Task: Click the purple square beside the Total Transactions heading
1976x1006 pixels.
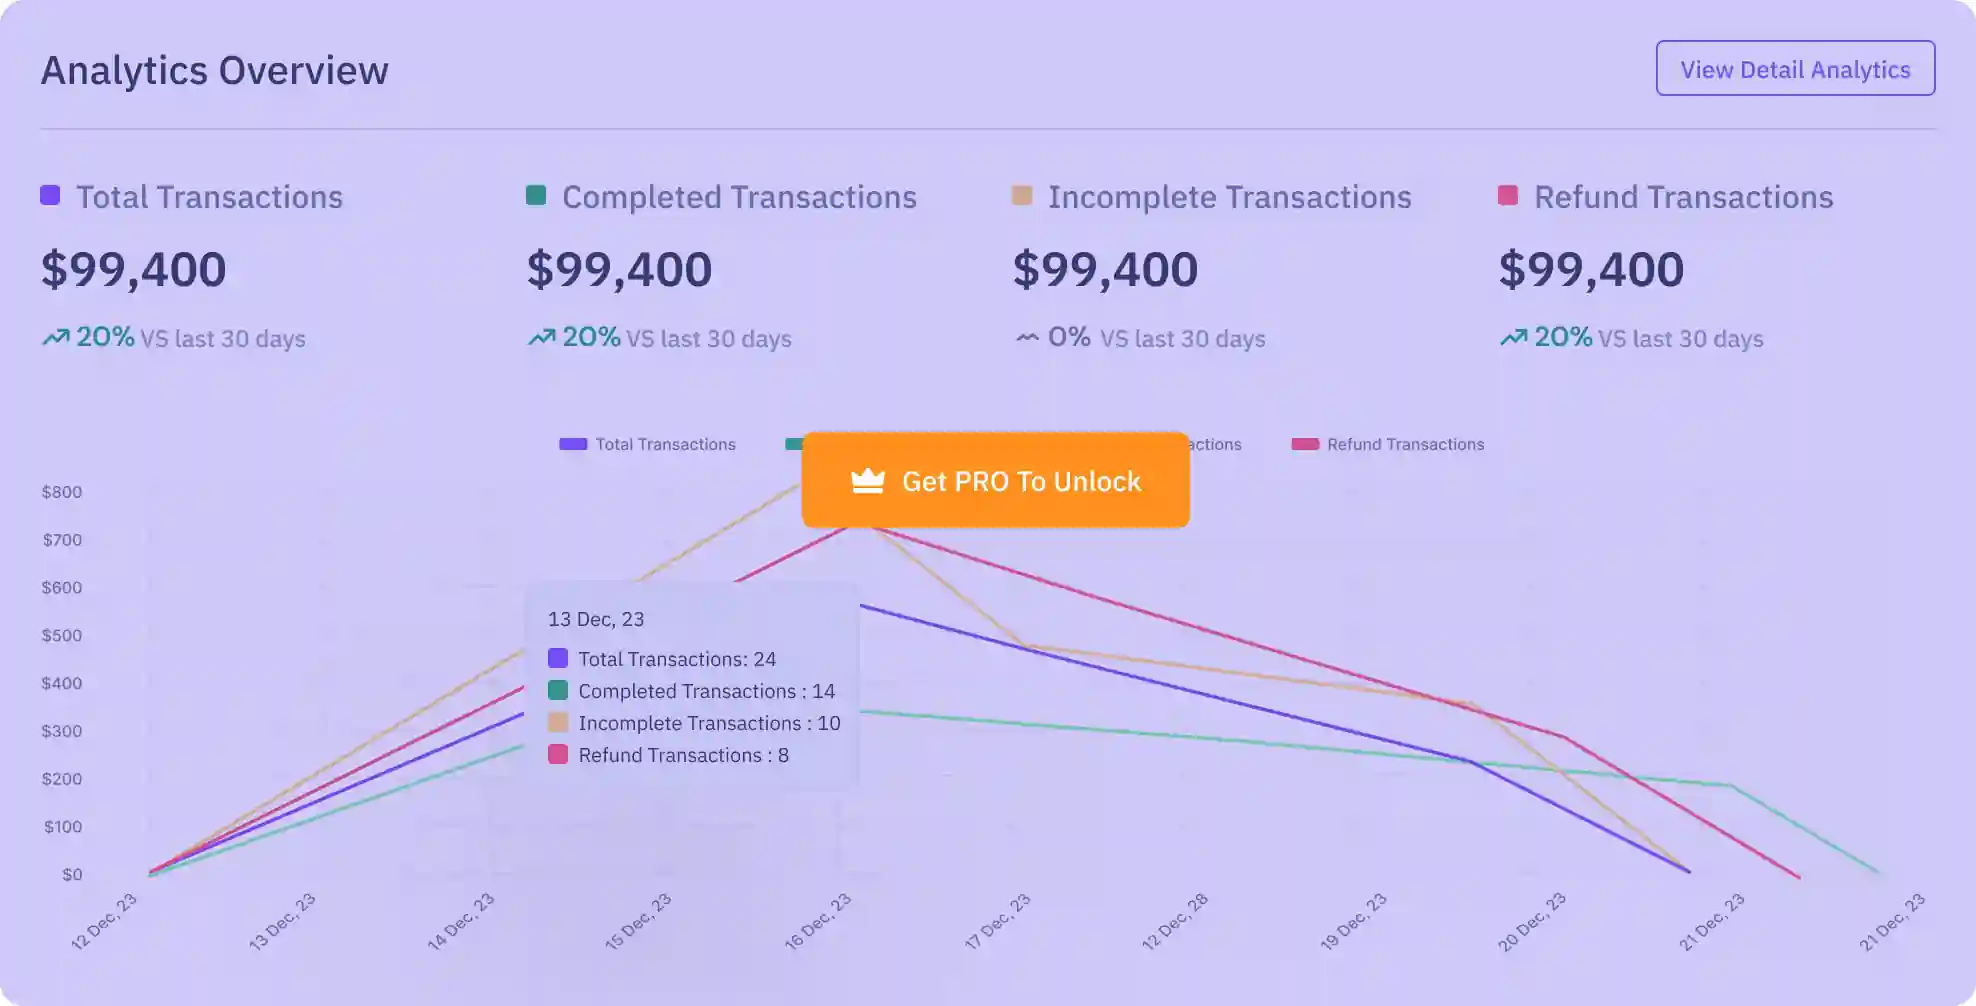Action: pos(50,195)
